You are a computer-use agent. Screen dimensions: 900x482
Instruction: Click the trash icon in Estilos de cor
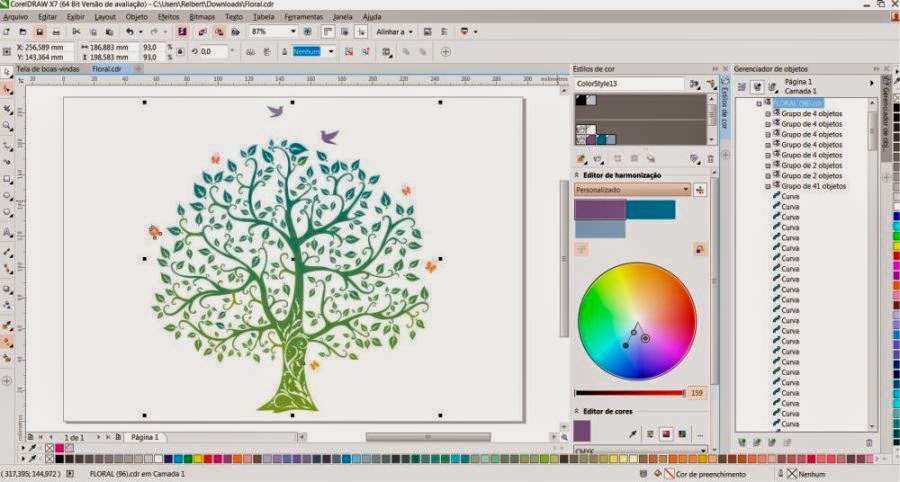point(711,159)
